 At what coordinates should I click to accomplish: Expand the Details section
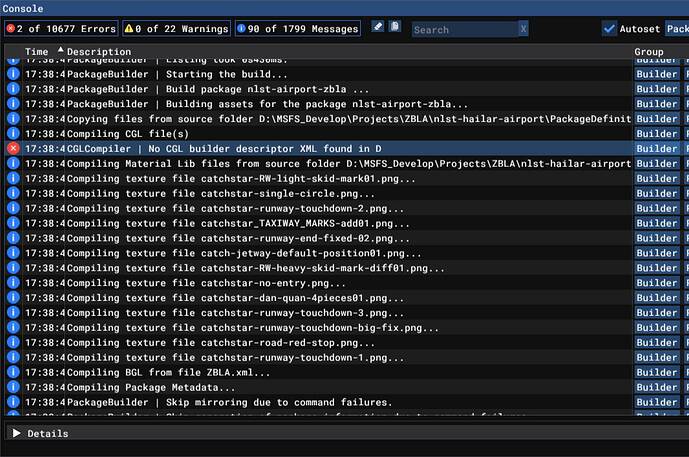16,433
